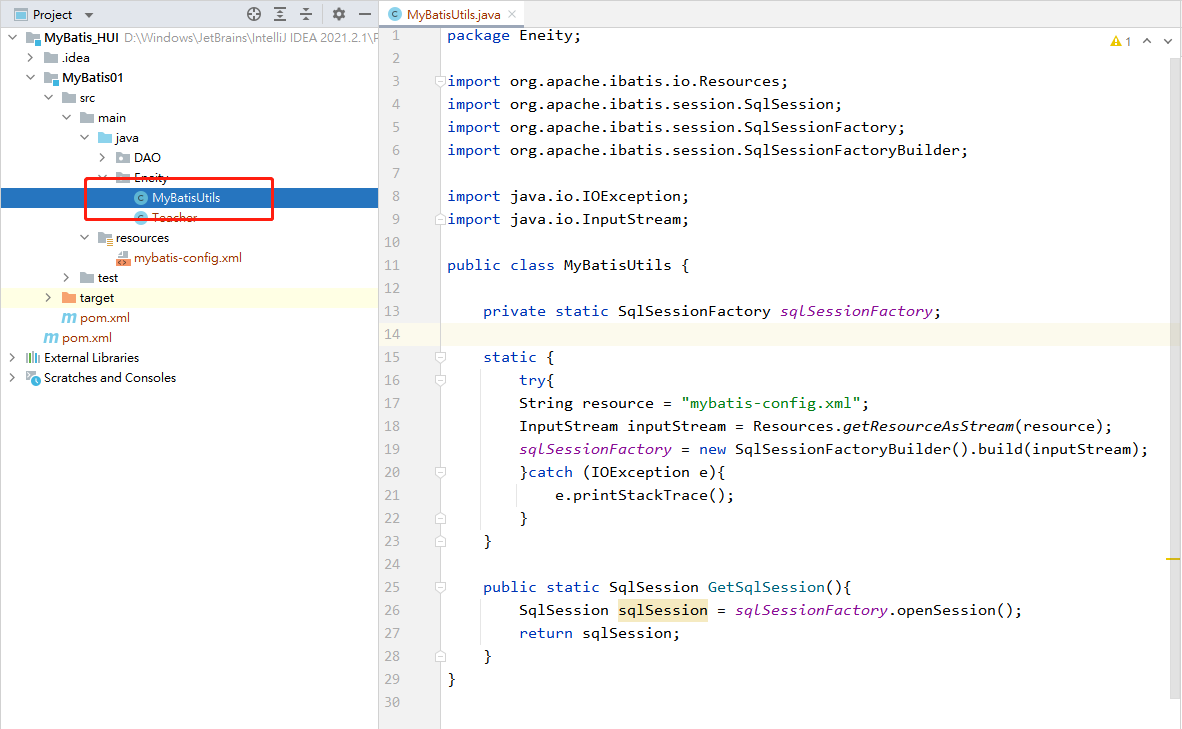
Task: Select MyBatisUtils class in project tree
Action: (185, 198)
